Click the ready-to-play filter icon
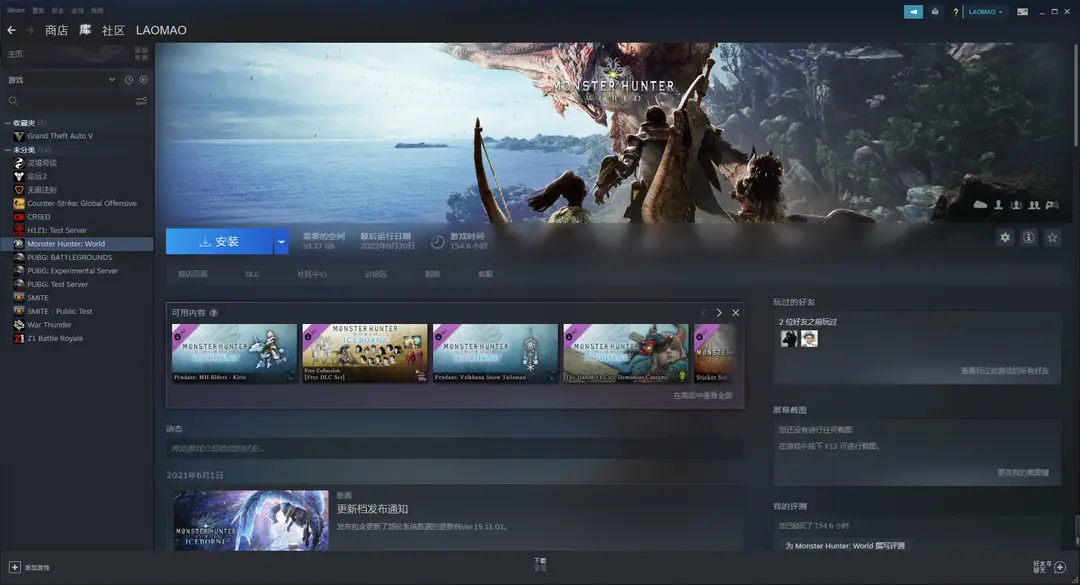 click(143, 80)
